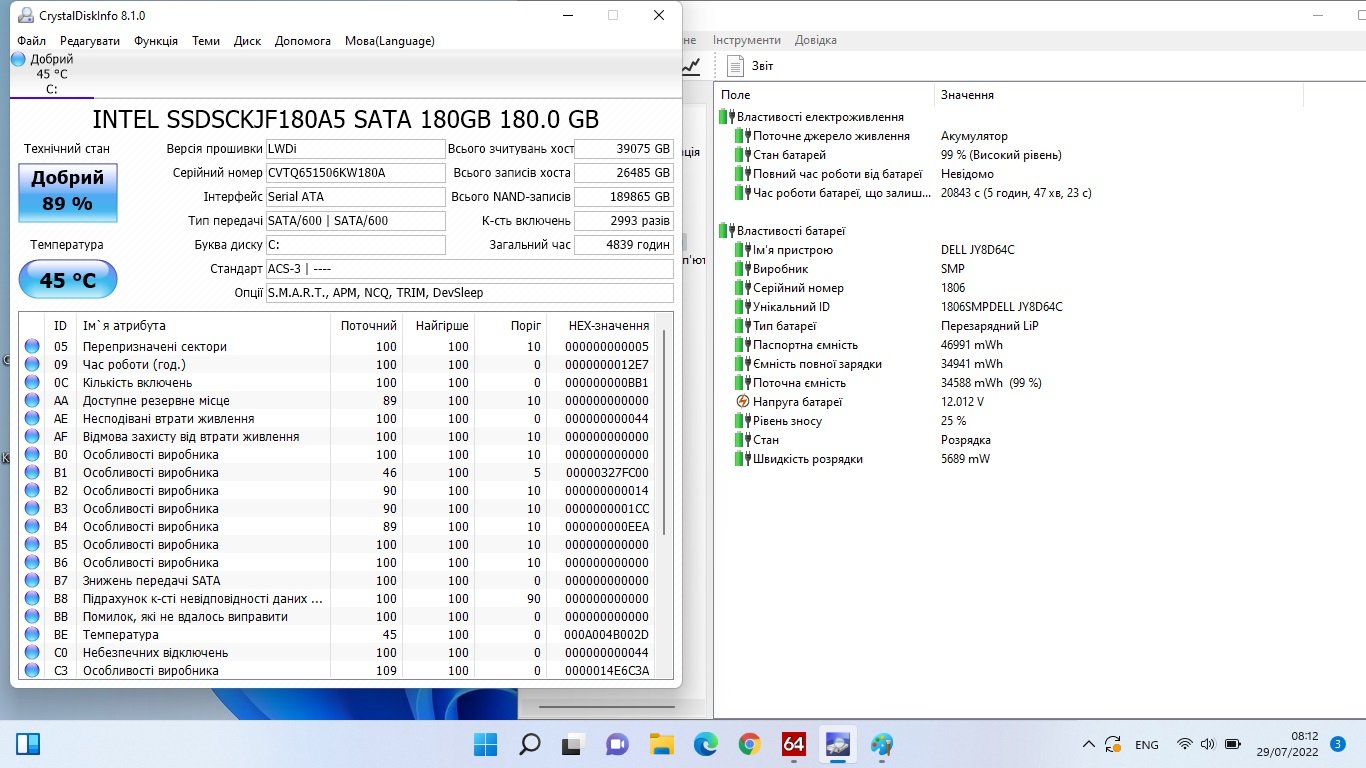Viewport: 1366px width, 768px height.
Task: Click the serial number field CVTQ651506KW180A
Action: [x=355, y=173]
